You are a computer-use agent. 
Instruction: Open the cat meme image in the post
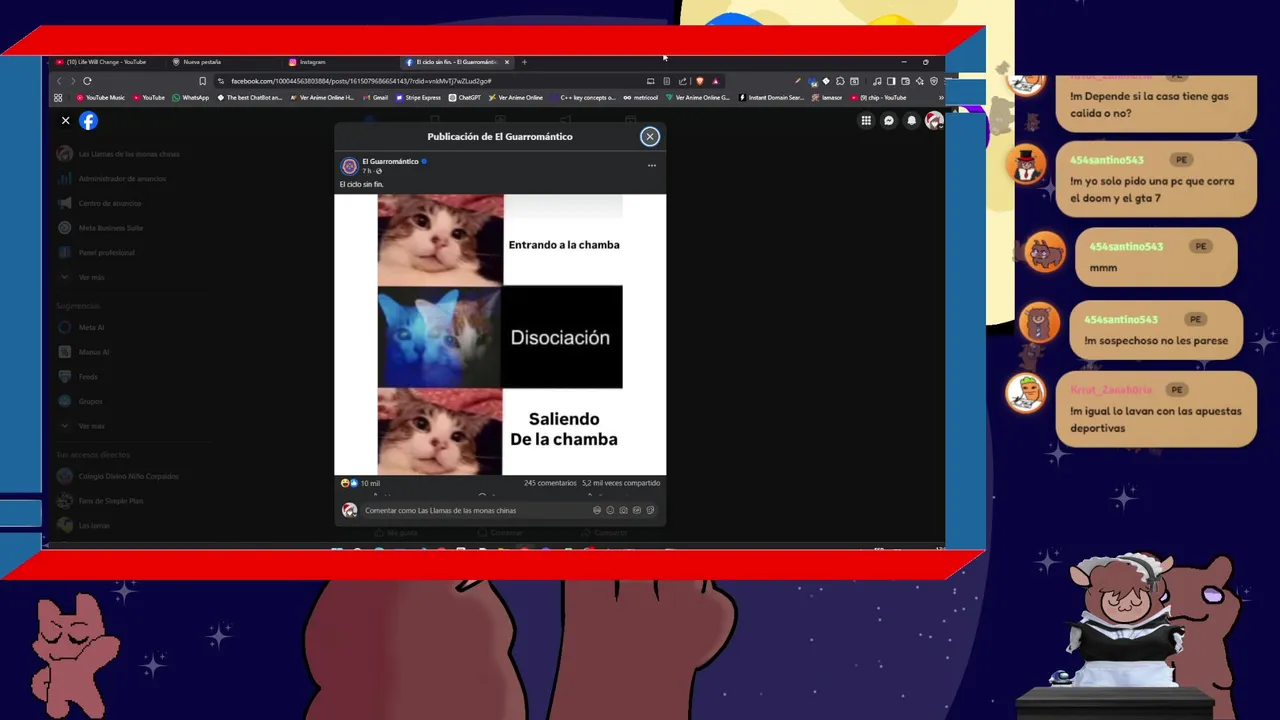click(500, 335)
